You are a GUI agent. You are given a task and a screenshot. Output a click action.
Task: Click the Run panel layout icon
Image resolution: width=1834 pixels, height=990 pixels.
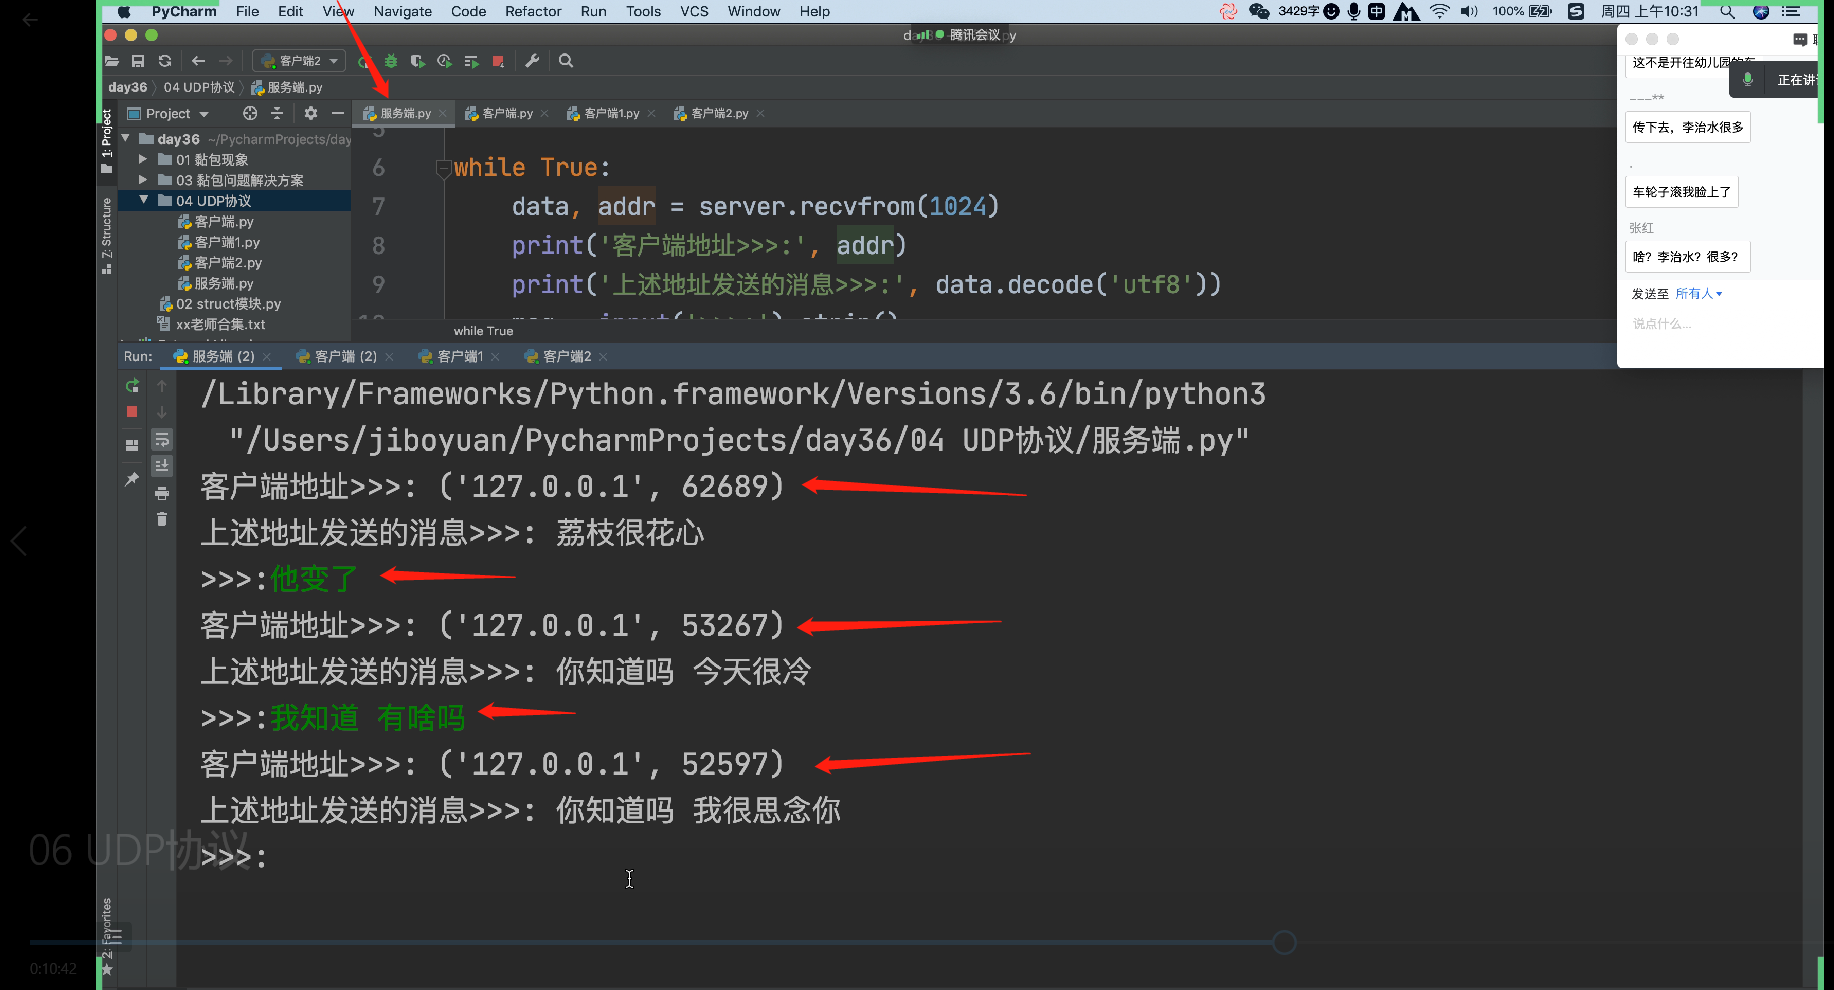(132, 445)
